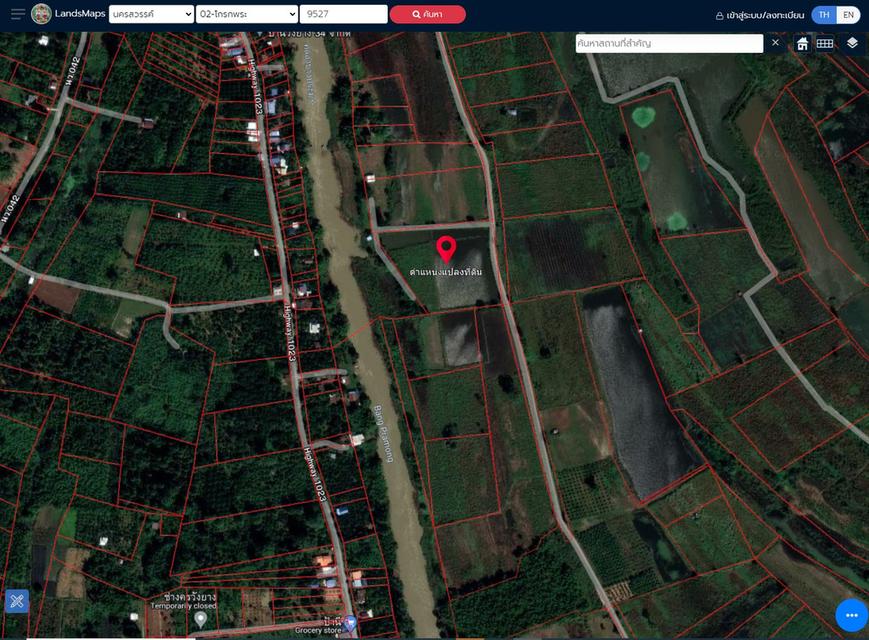This screenshot has width=869, height=640.
Task: Expand the district dropdown 02-โกรกพระ
Action: pos(246,14)
